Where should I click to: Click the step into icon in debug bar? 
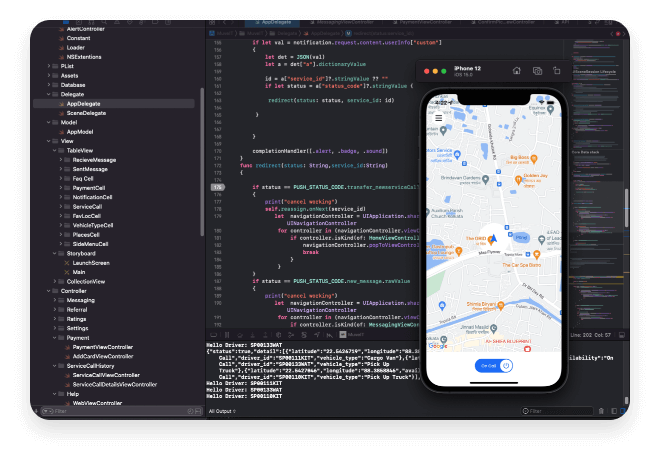[253, 335]
